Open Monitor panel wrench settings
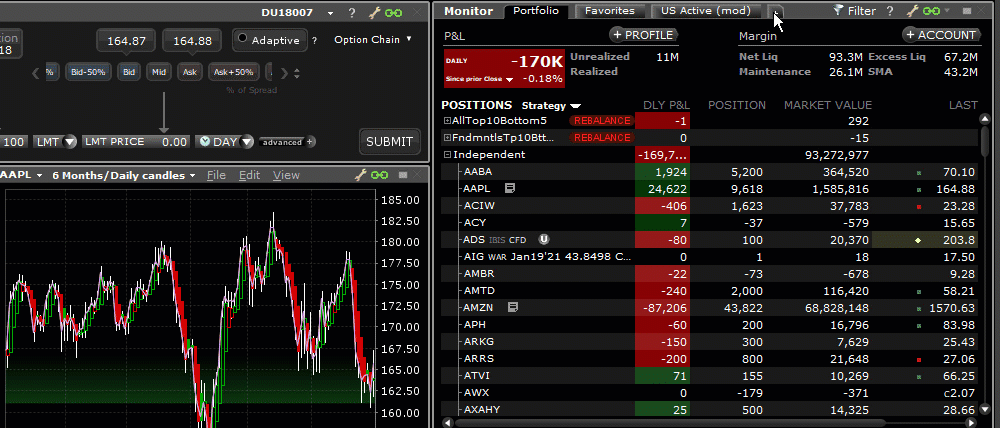Screen dimensions: 1000x428 point(913,11)
